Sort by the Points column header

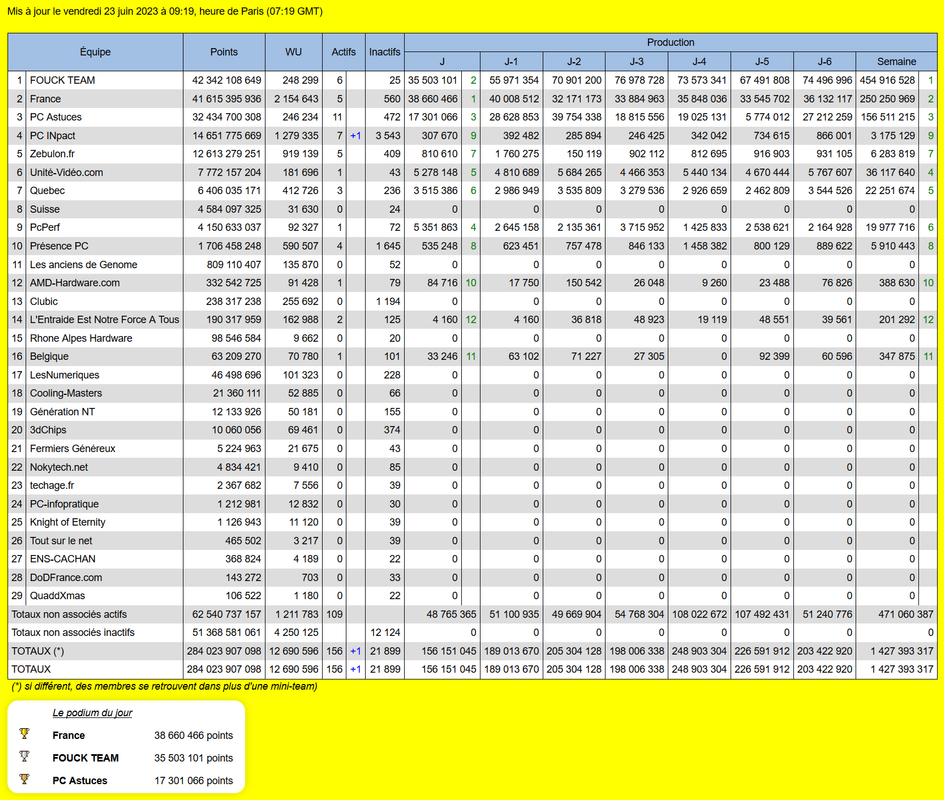[x=224, y=52]
